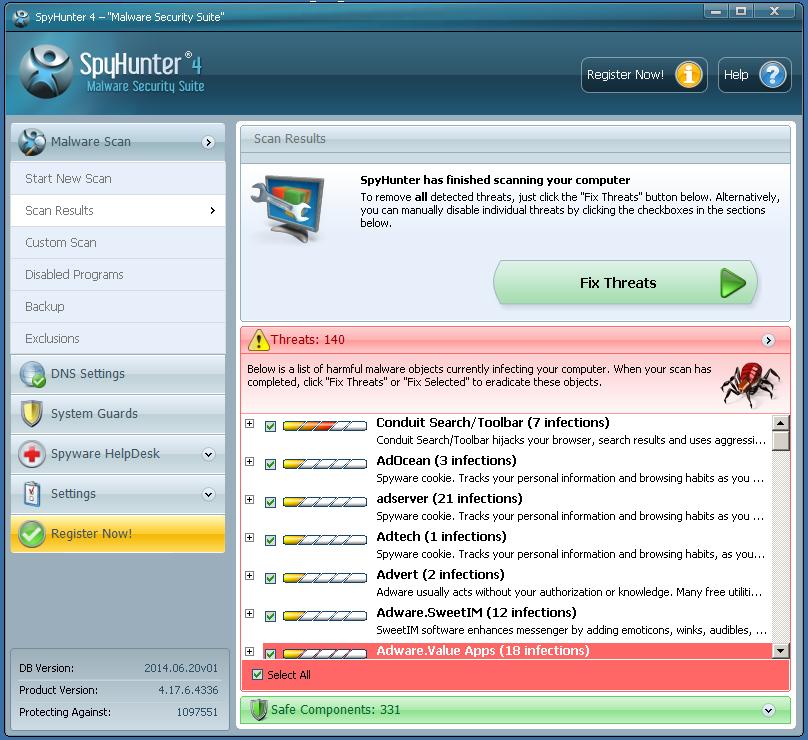Screen dimensions: 808x740
Task: Uncheck the Adware.SweetIM threat checkbox
Action: click(270, 616)
